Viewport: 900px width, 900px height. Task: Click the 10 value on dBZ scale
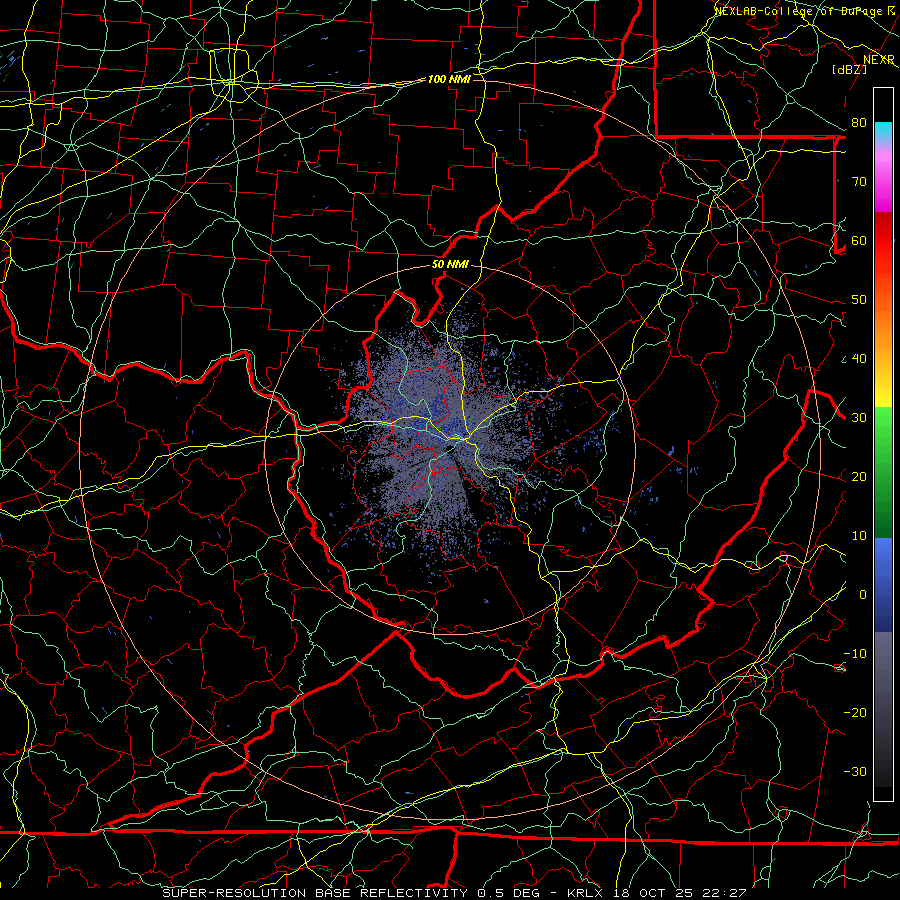pos(859,536)
